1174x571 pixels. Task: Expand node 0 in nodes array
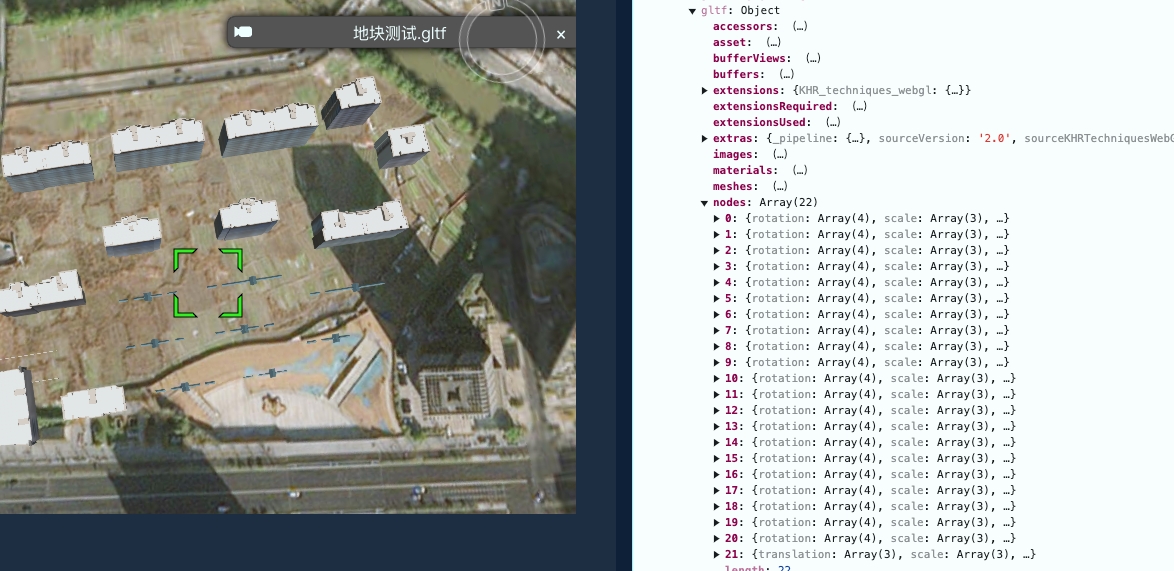click(x=717, y=219)
